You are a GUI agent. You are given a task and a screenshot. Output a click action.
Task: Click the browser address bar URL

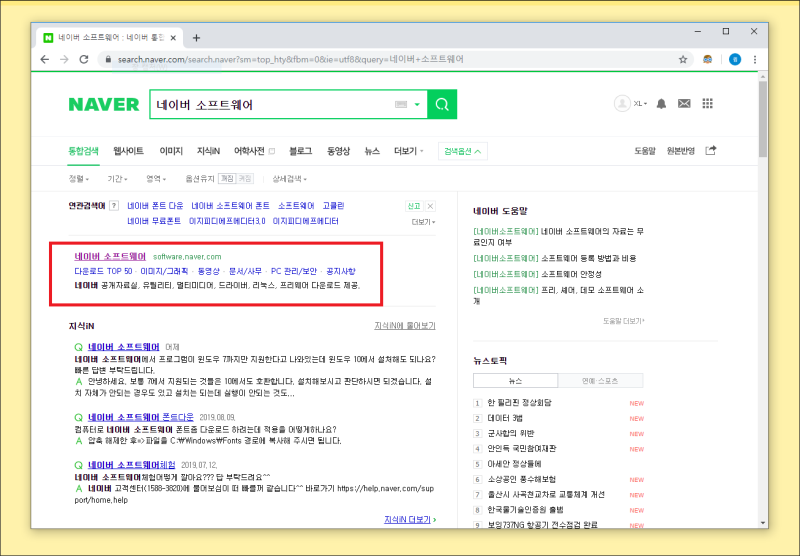tap(291, 60)
